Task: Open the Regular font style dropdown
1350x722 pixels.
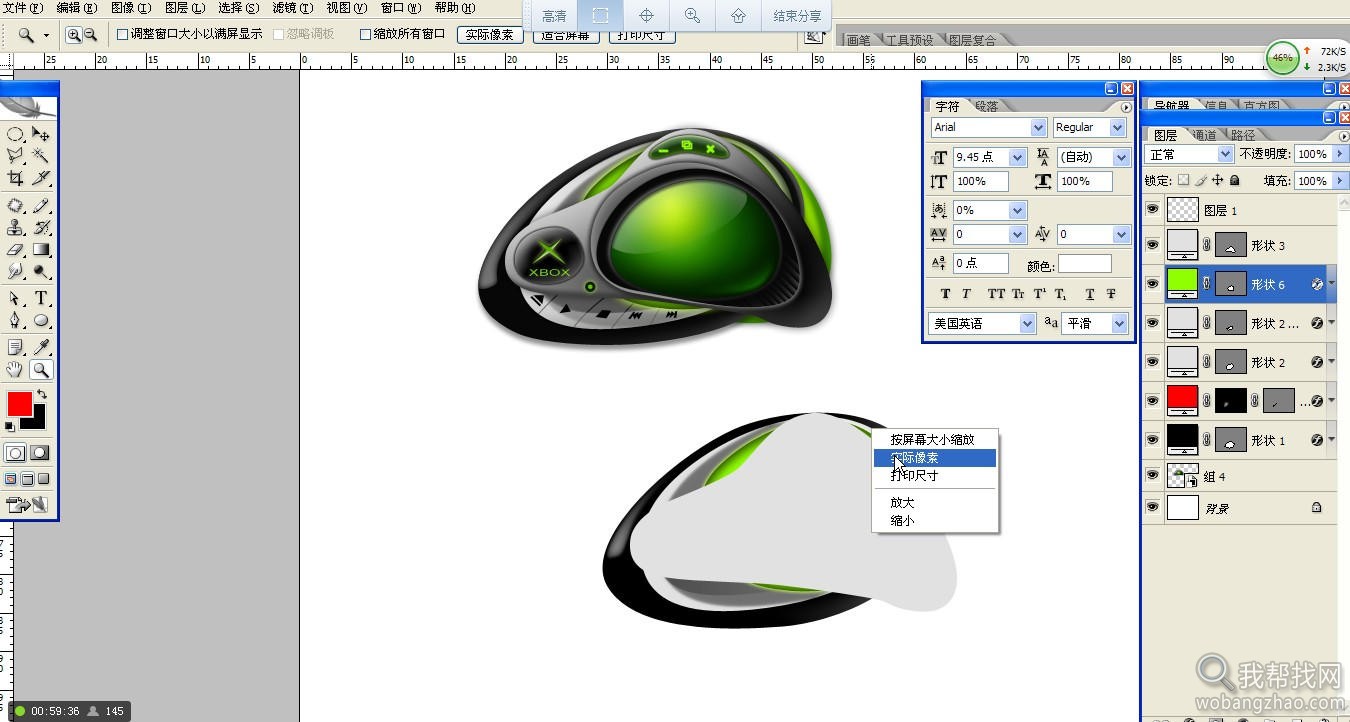Action: pyautogui.click(x=1117, y=127)
